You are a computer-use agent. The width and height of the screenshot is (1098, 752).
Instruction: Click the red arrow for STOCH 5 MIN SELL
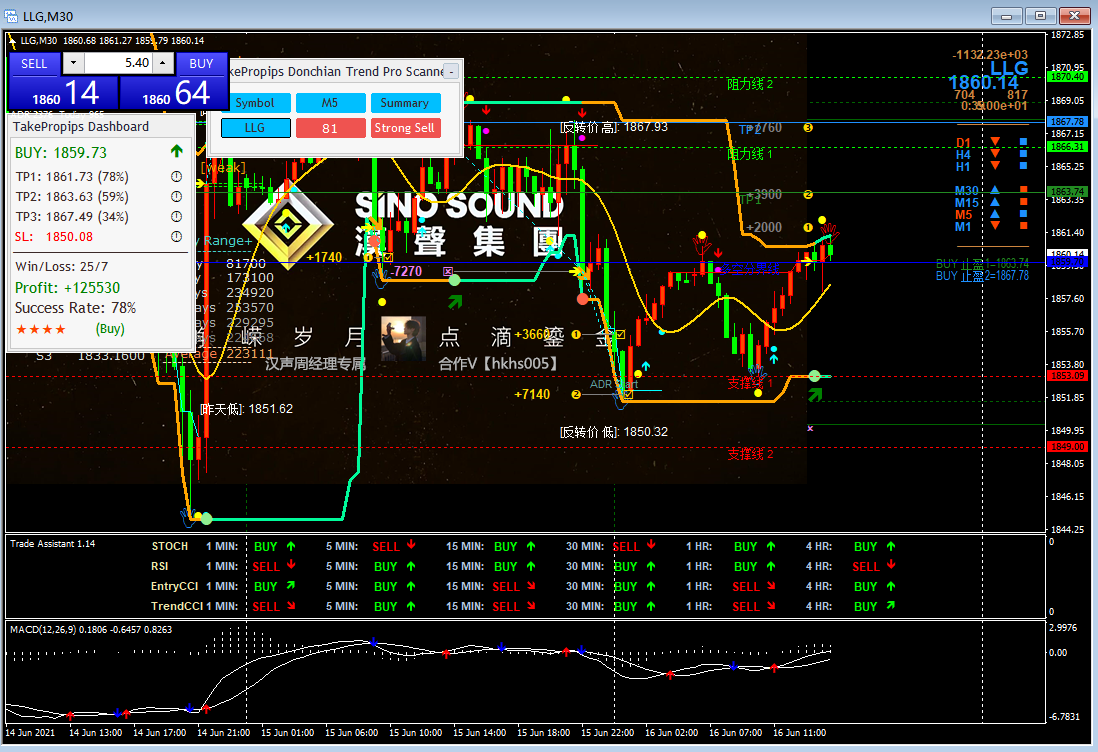(x=411, y=545)
